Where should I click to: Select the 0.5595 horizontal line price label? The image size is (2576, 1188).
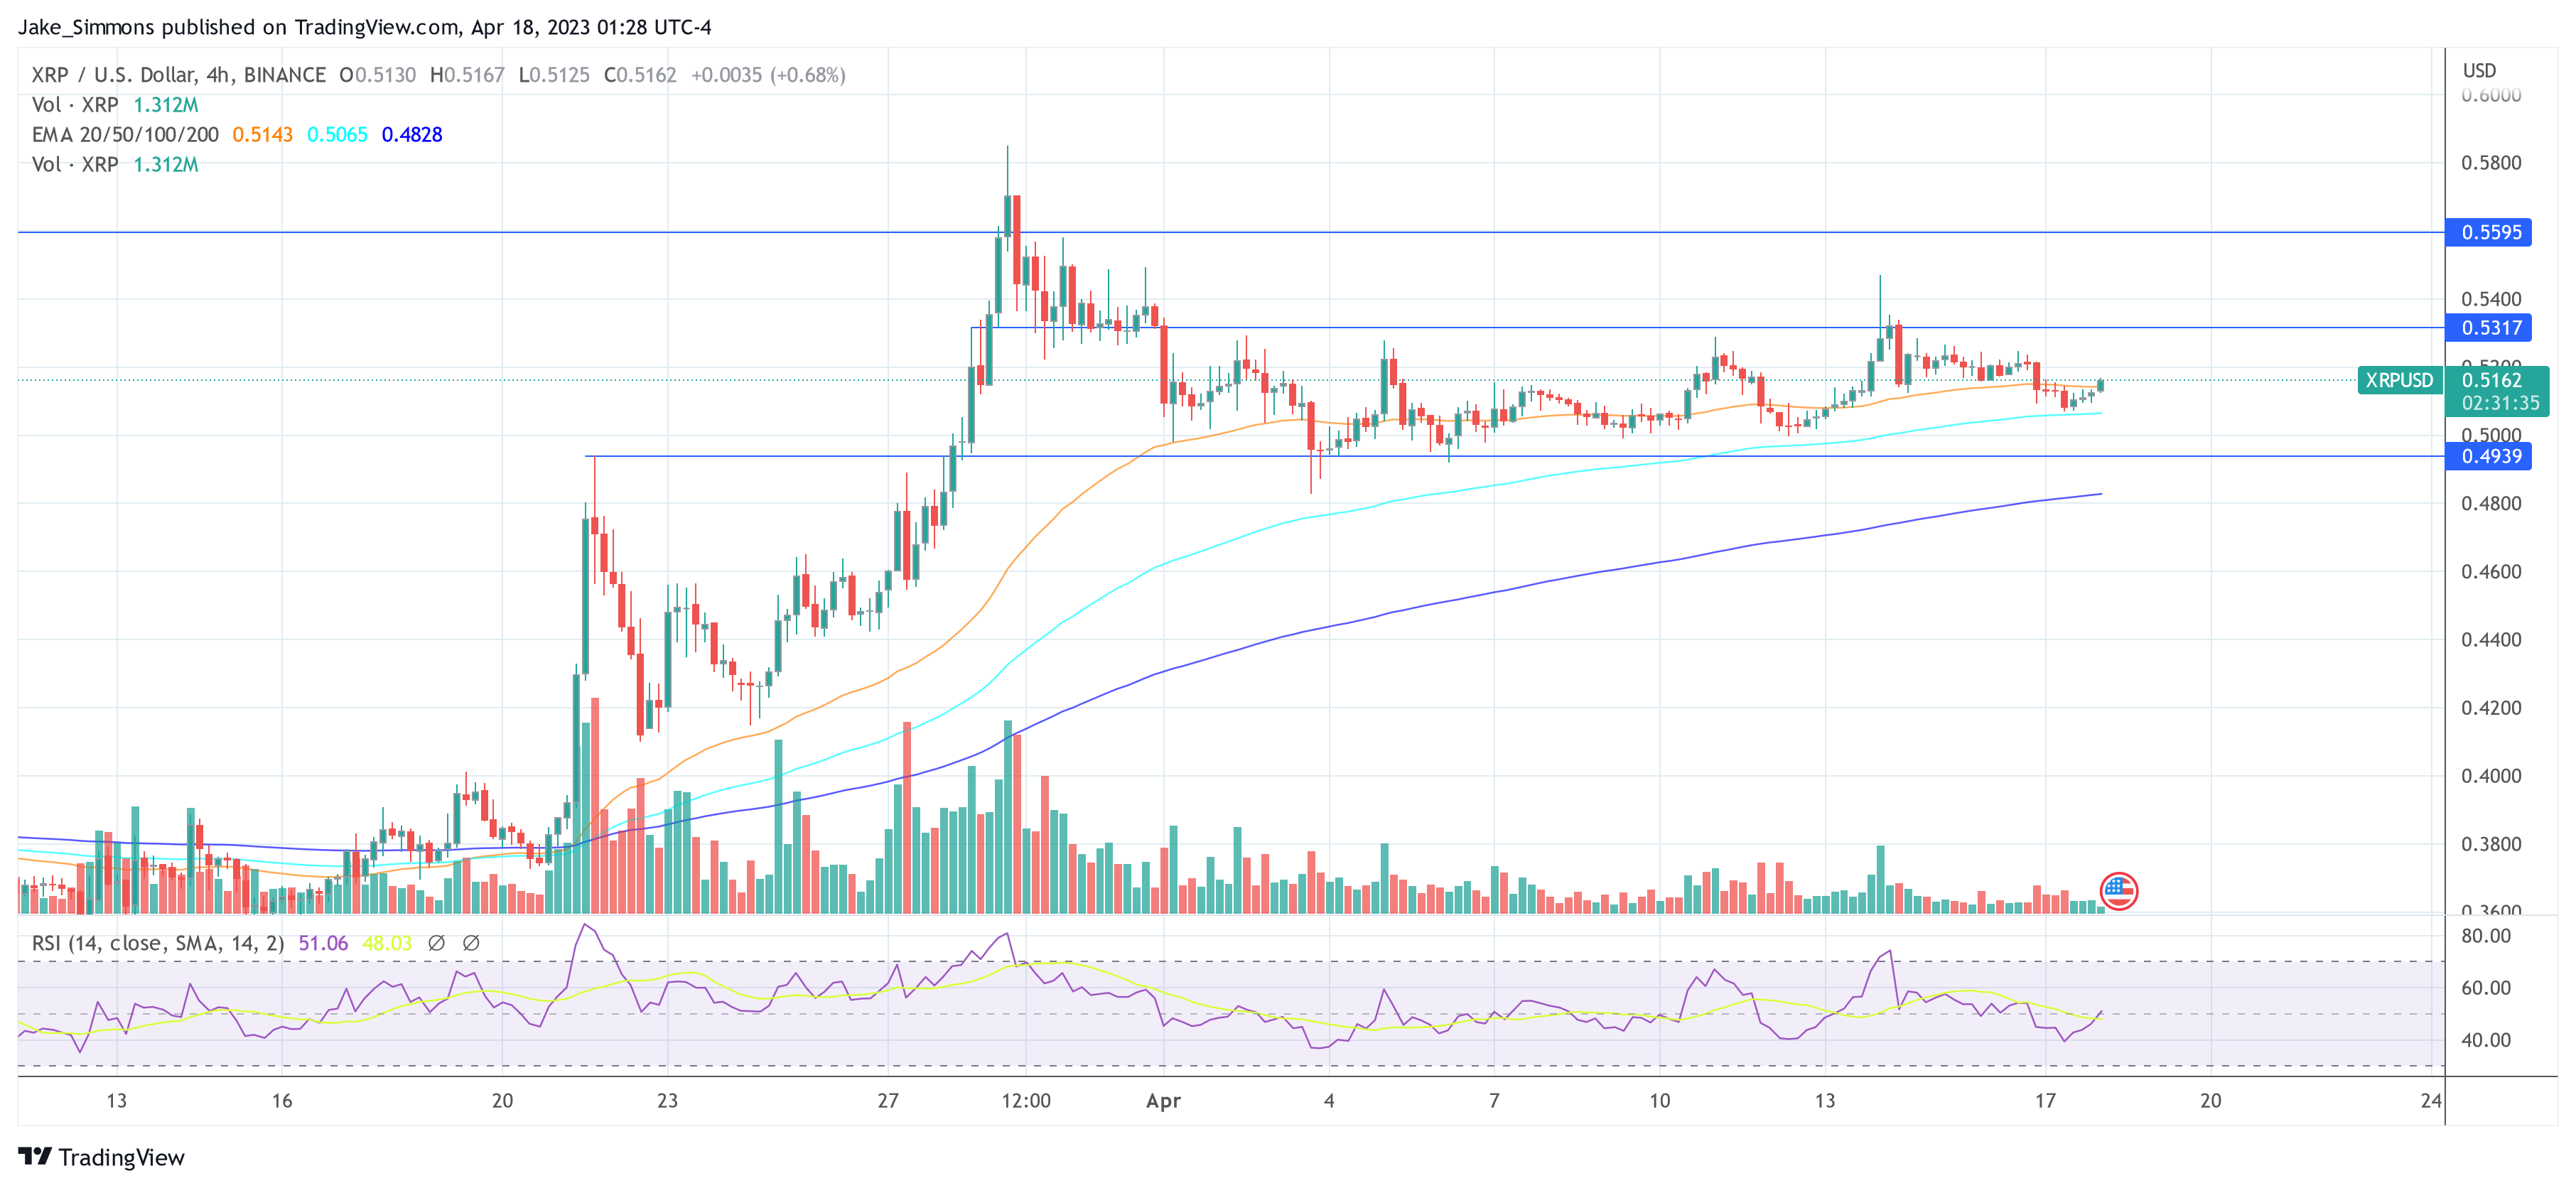pyautogui.click(x=2489, y=232)
